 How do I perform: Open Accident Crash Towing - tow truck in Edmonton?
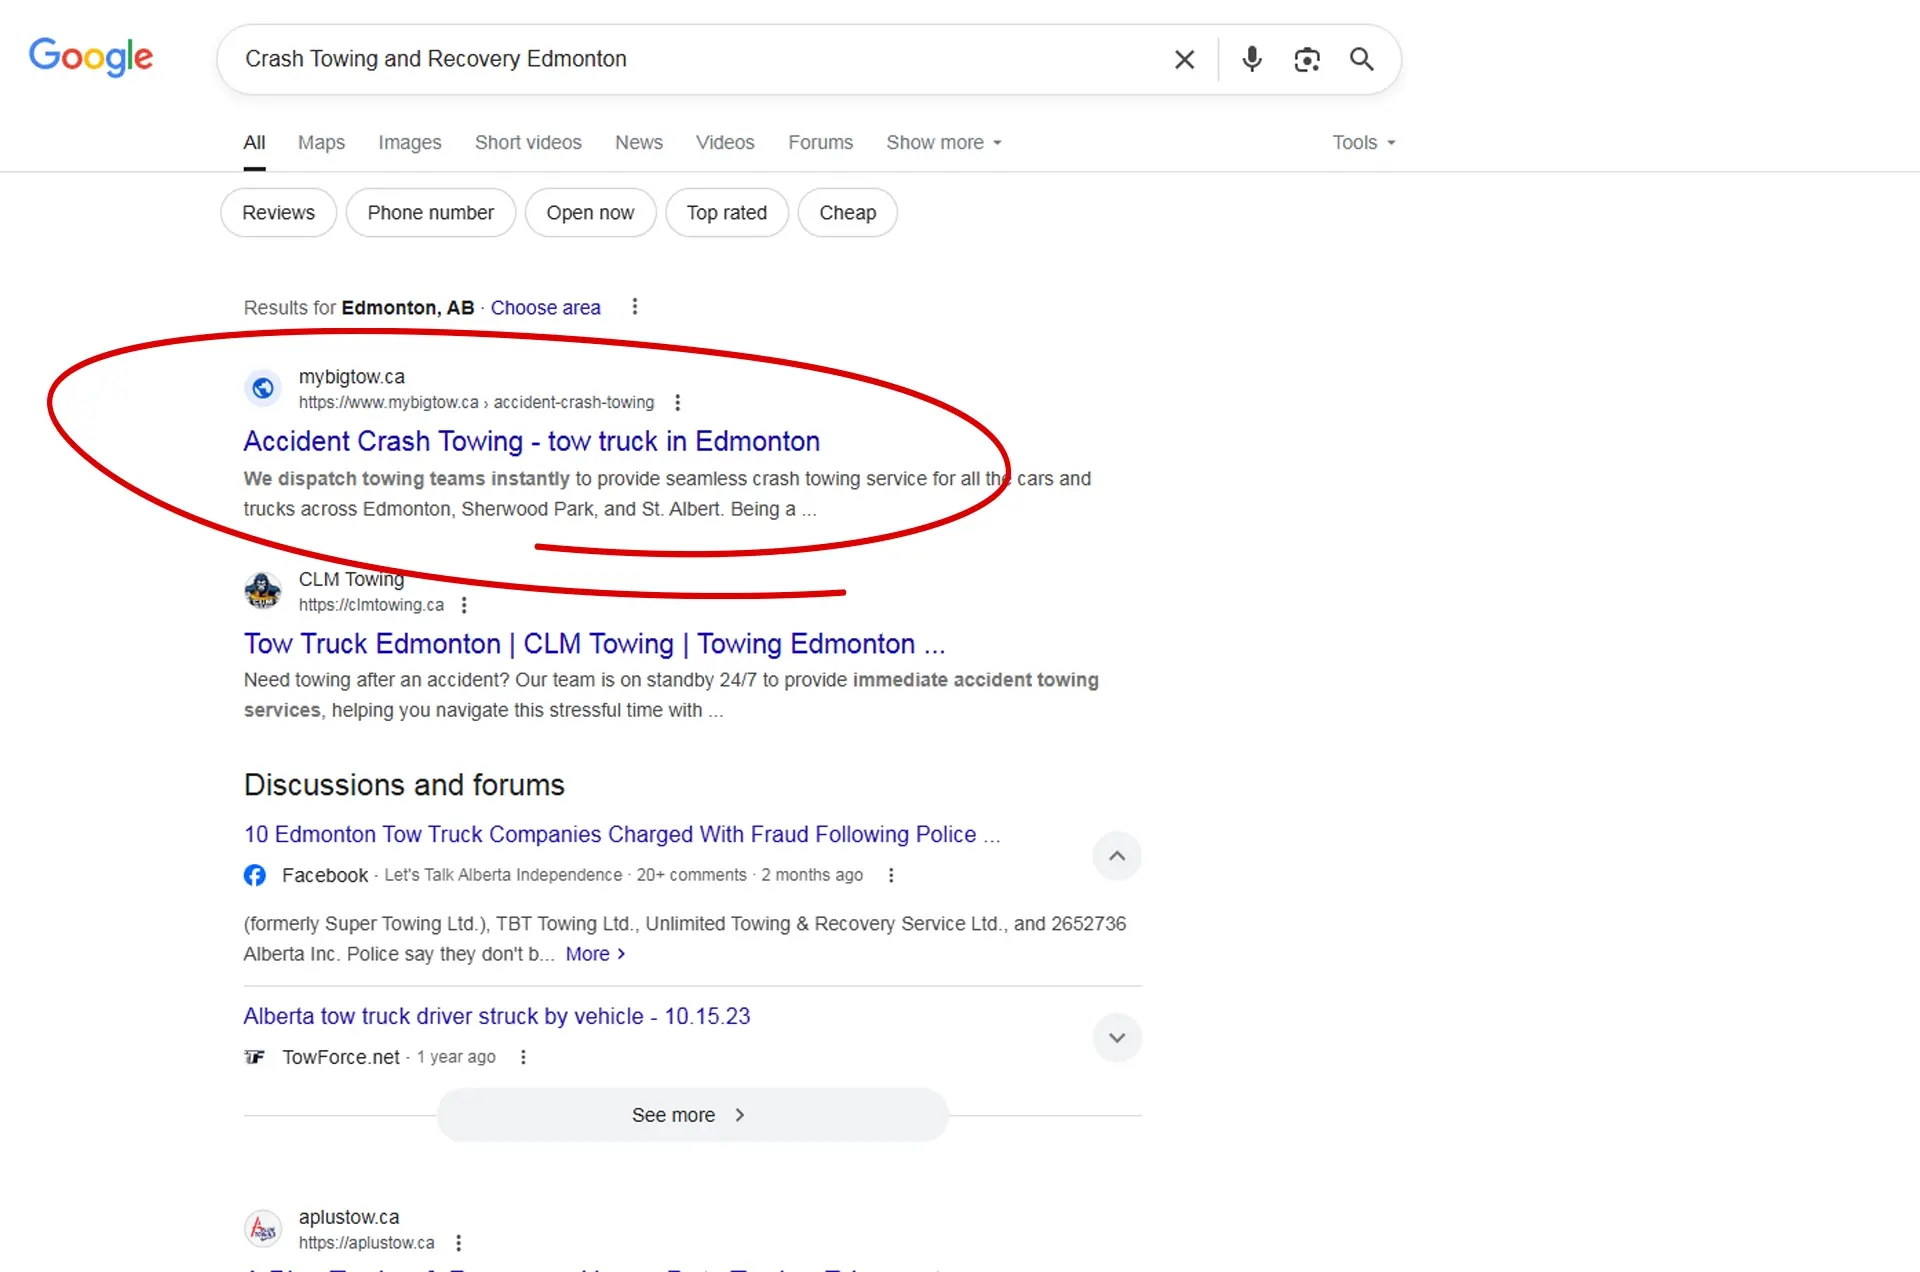(x=531, y=441)
